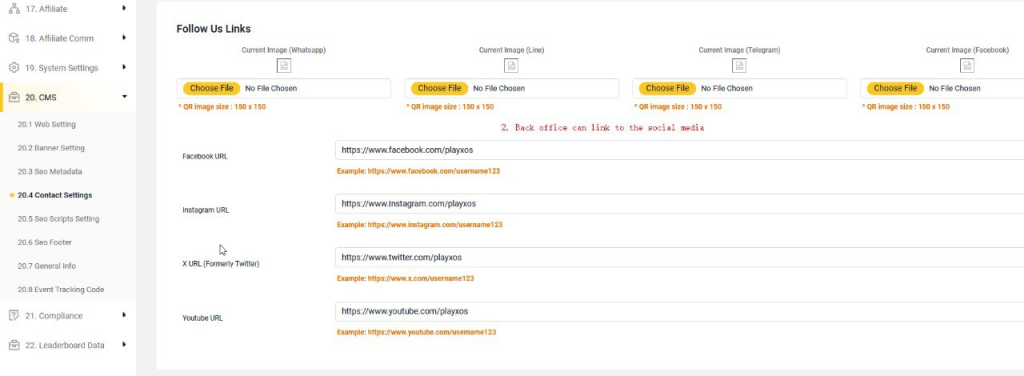Click the Follow Us Links heading
The height and width of the screenshot is (376, 1024).
coord(214,29)
